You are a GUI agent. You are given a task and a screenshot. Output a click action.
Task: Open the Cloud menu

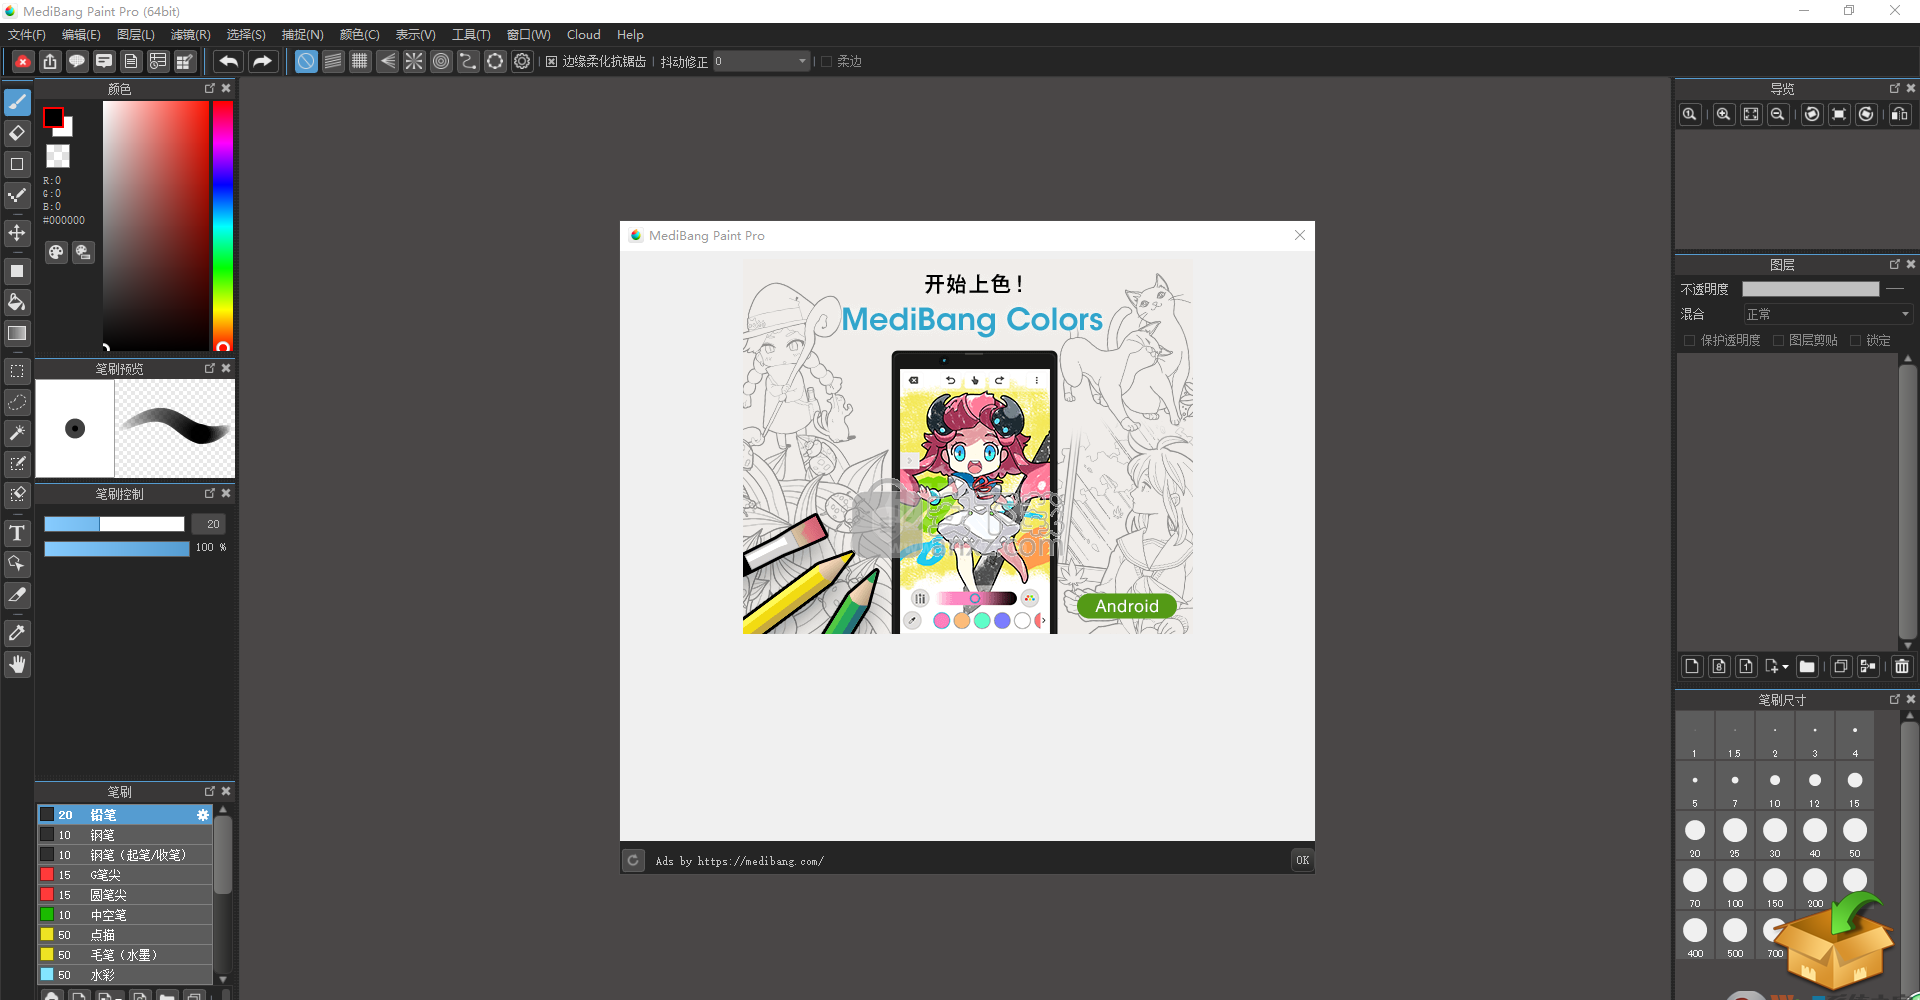click(584, 35)
